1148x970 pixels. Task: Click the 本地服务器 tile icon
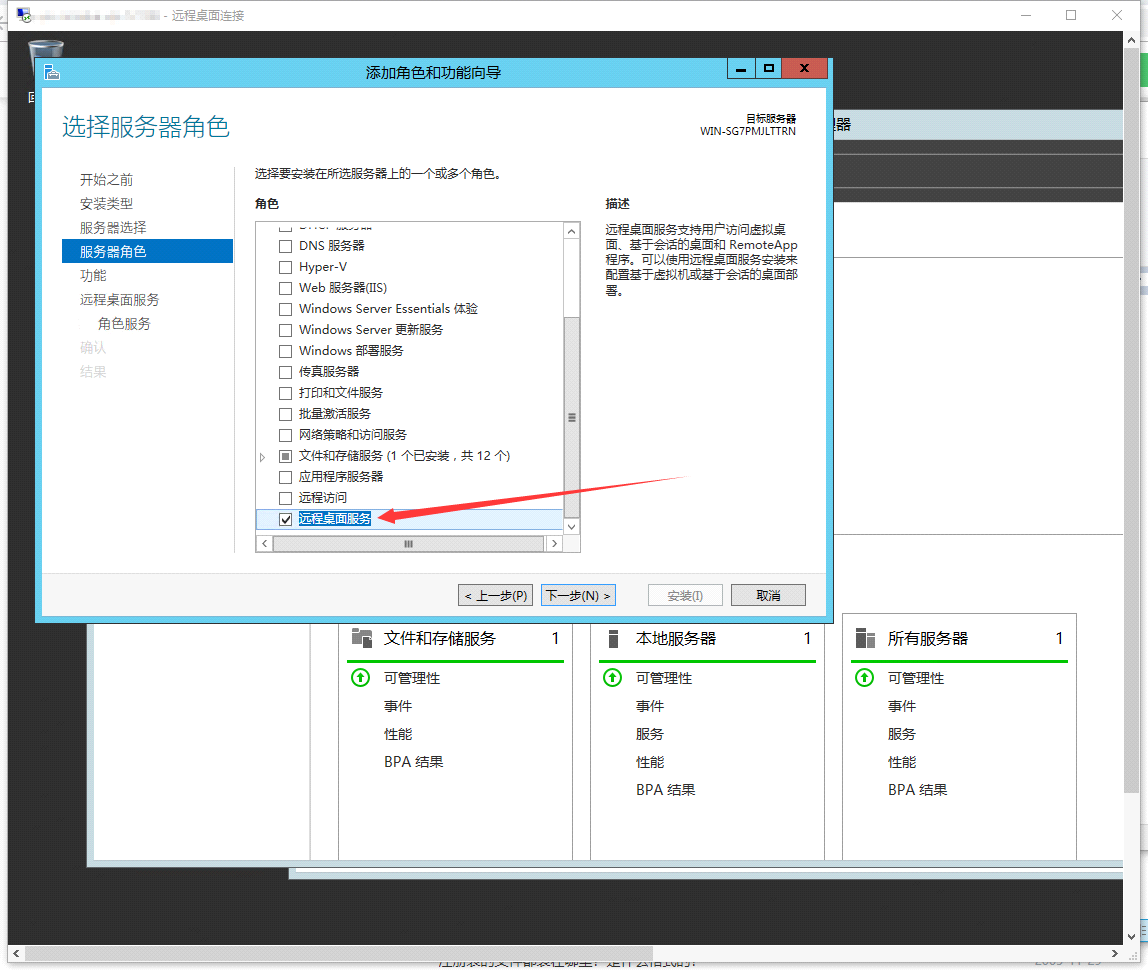tap(614, 638)
